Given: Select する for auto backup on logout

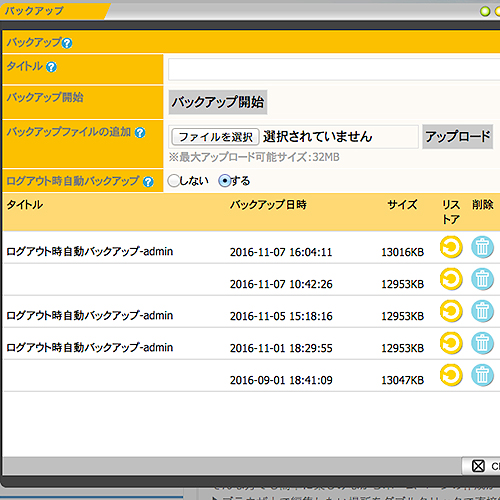Looking at the screenshot, I should click(x=225, y=181).
